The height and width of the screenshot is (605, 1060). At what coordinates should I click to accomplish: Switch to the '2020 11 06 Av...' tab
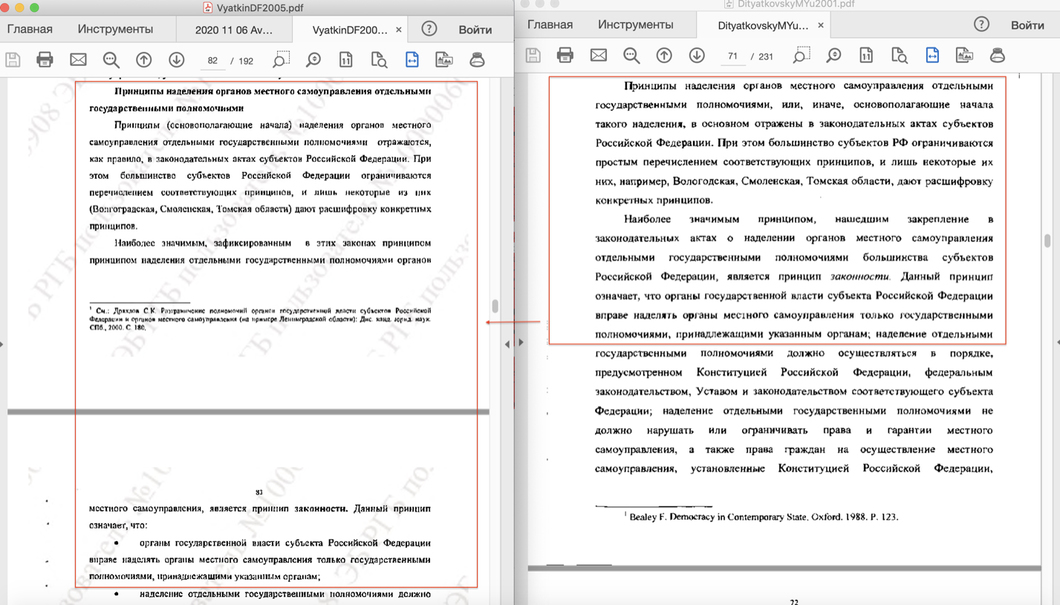[x=234, y=30]
